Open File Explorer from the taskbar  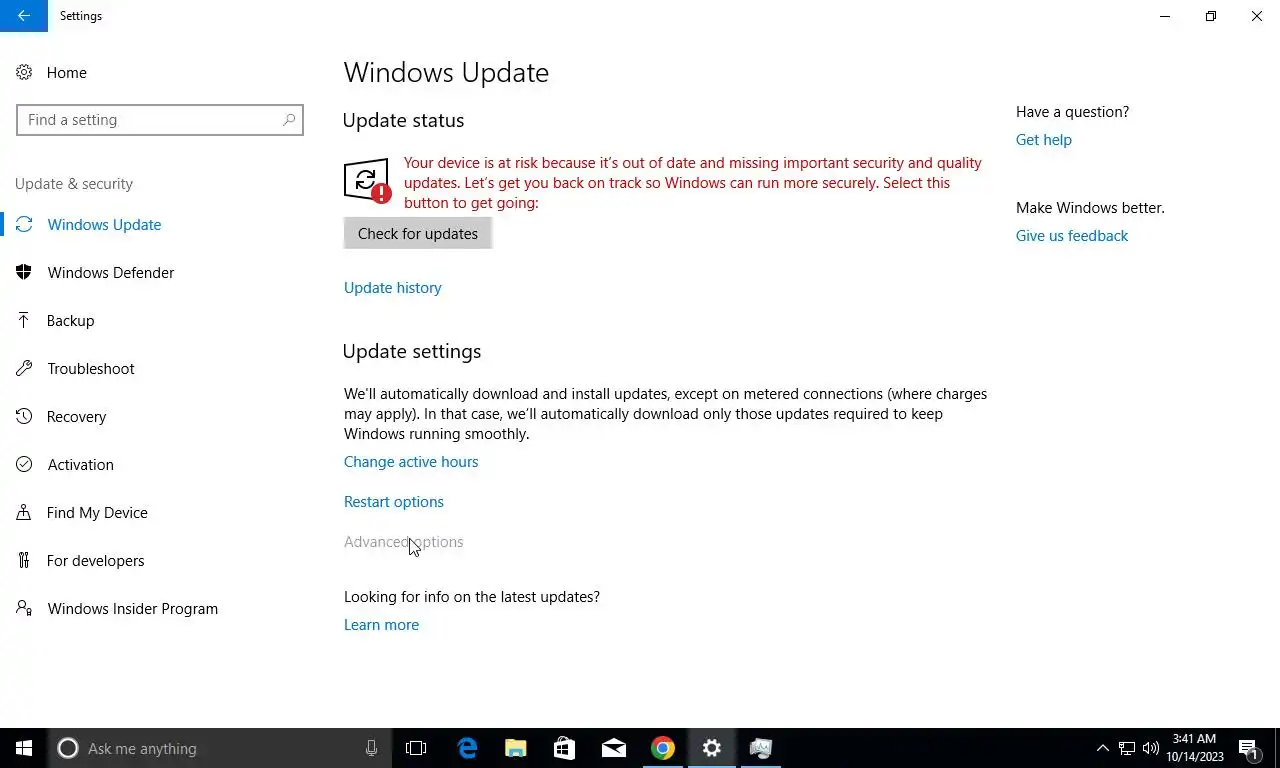[516, 748]
